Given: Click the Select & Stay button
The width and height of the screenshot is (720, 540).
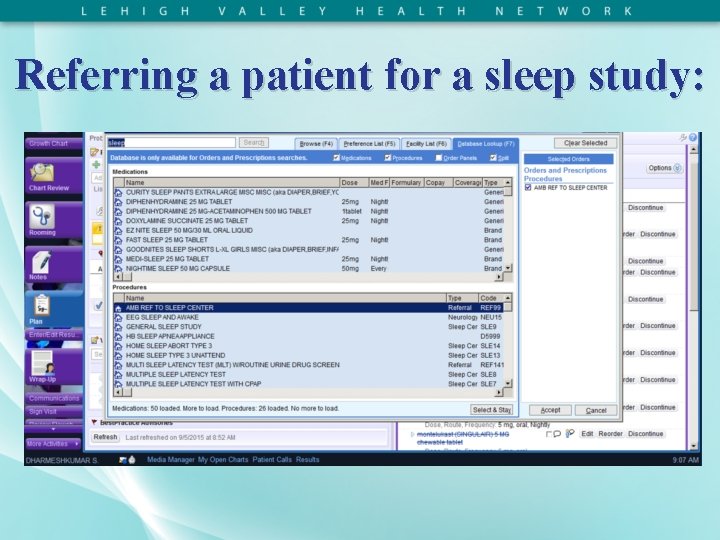Looking at the screenshot, I should pyautogui.click(x=492, y=410).
